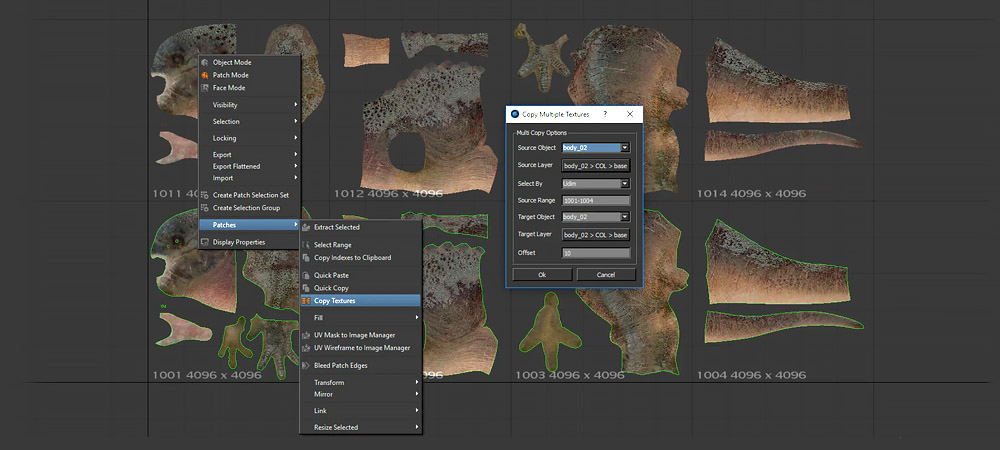Open the Select By dropdown showing Udim
The width and height of the screenshot is (1000, 450).
pos(596,184)
